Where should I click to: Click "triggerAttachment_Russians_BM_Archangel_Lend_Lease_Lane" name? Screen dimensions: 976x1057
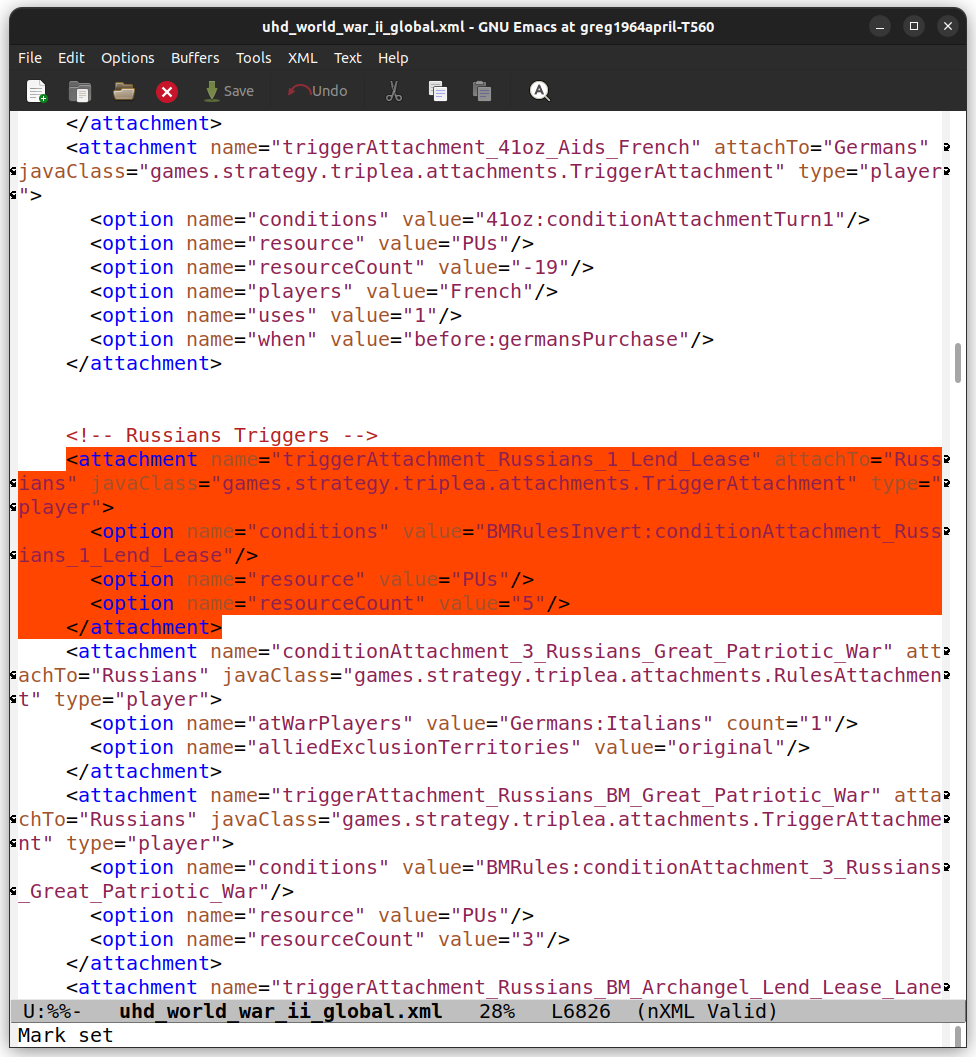(x=606, y=988)
